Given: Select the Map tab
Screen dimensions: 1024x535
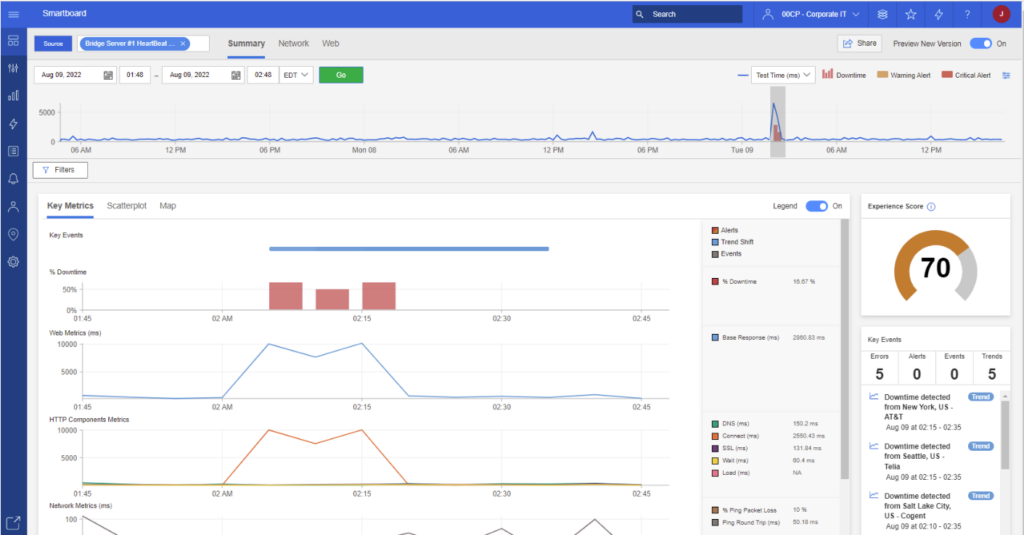Looking at the screenshot, I should coord(168,206).
